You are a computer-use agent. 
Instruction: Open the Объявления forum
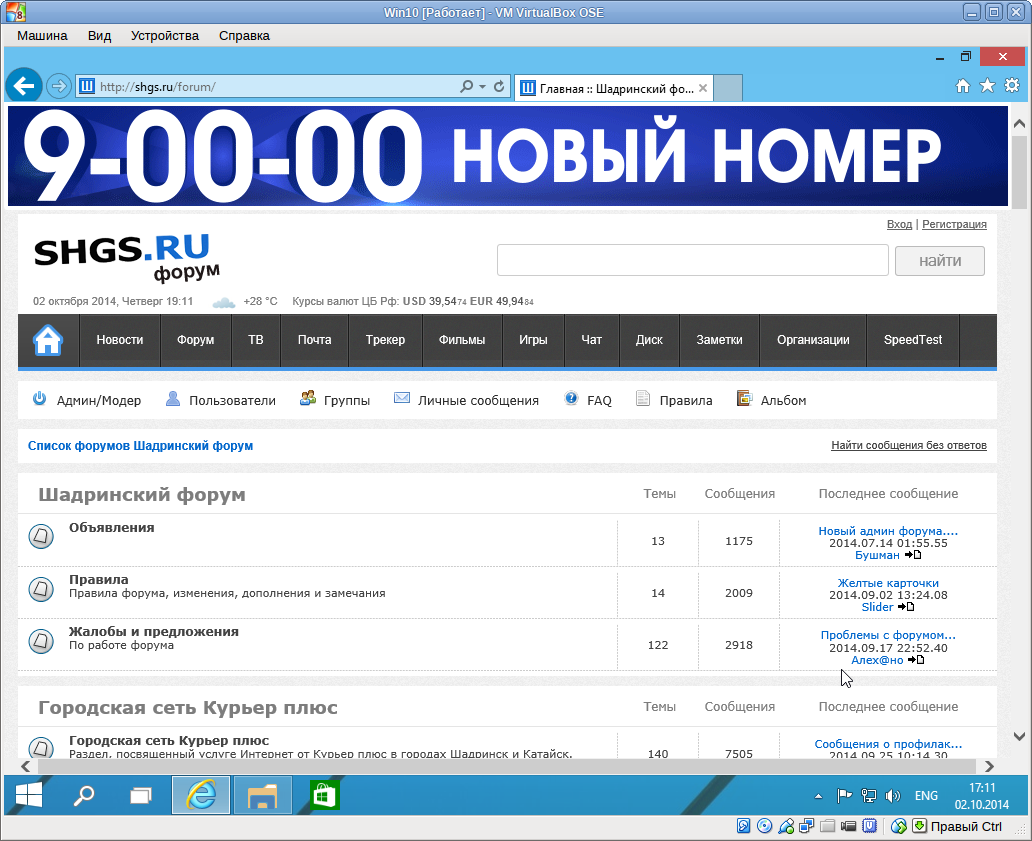point(112,528)
